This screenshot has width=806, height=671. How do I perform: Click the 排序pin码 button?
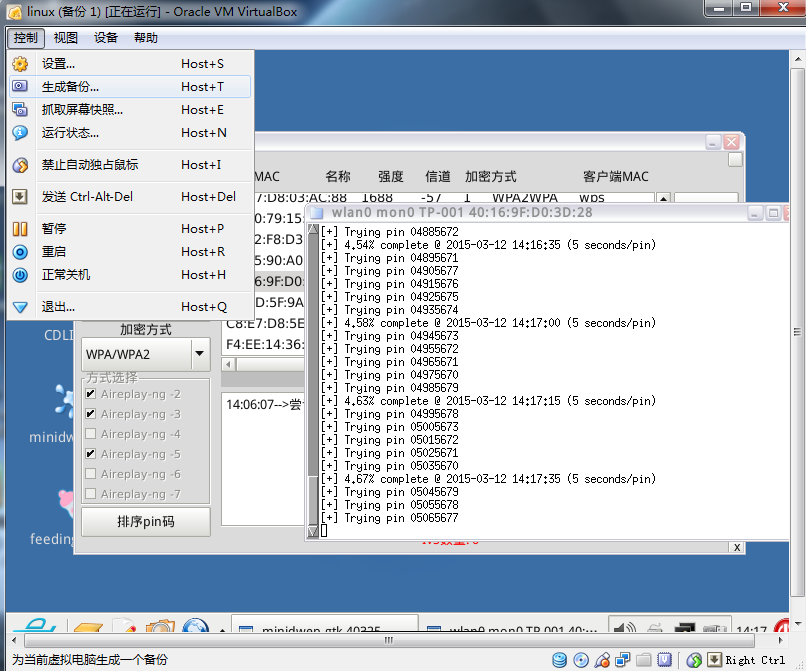click(146, 521)
